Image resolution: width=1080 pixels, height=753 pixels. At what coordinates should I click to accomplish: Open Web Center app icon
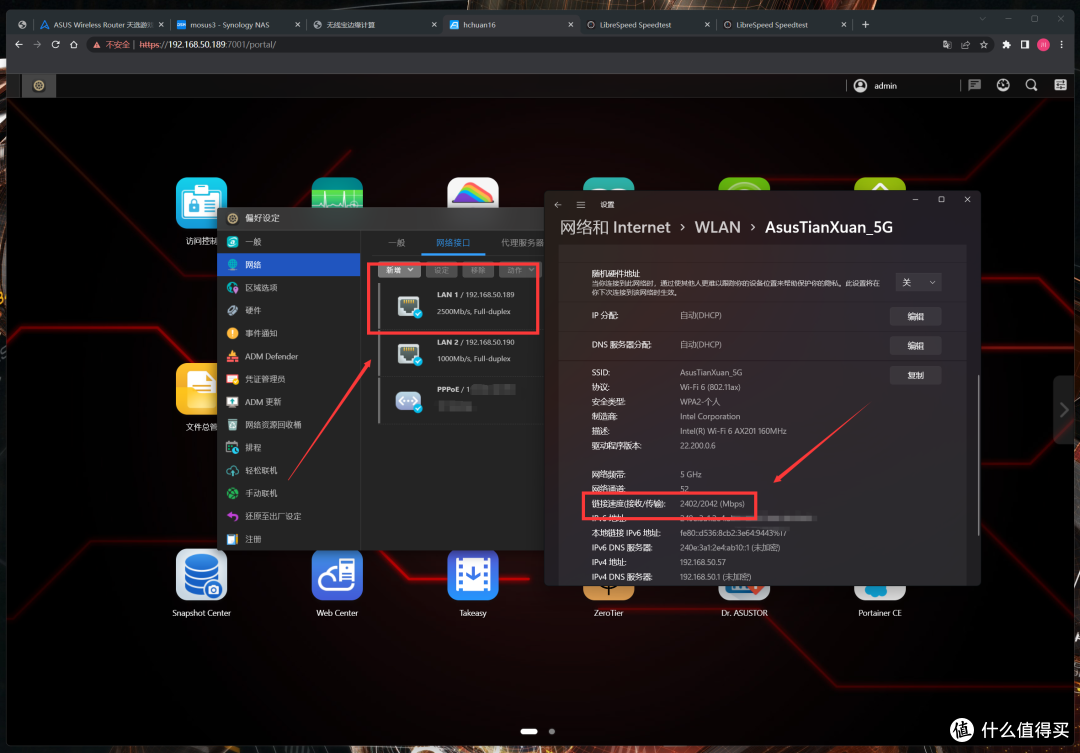[337, 575]
